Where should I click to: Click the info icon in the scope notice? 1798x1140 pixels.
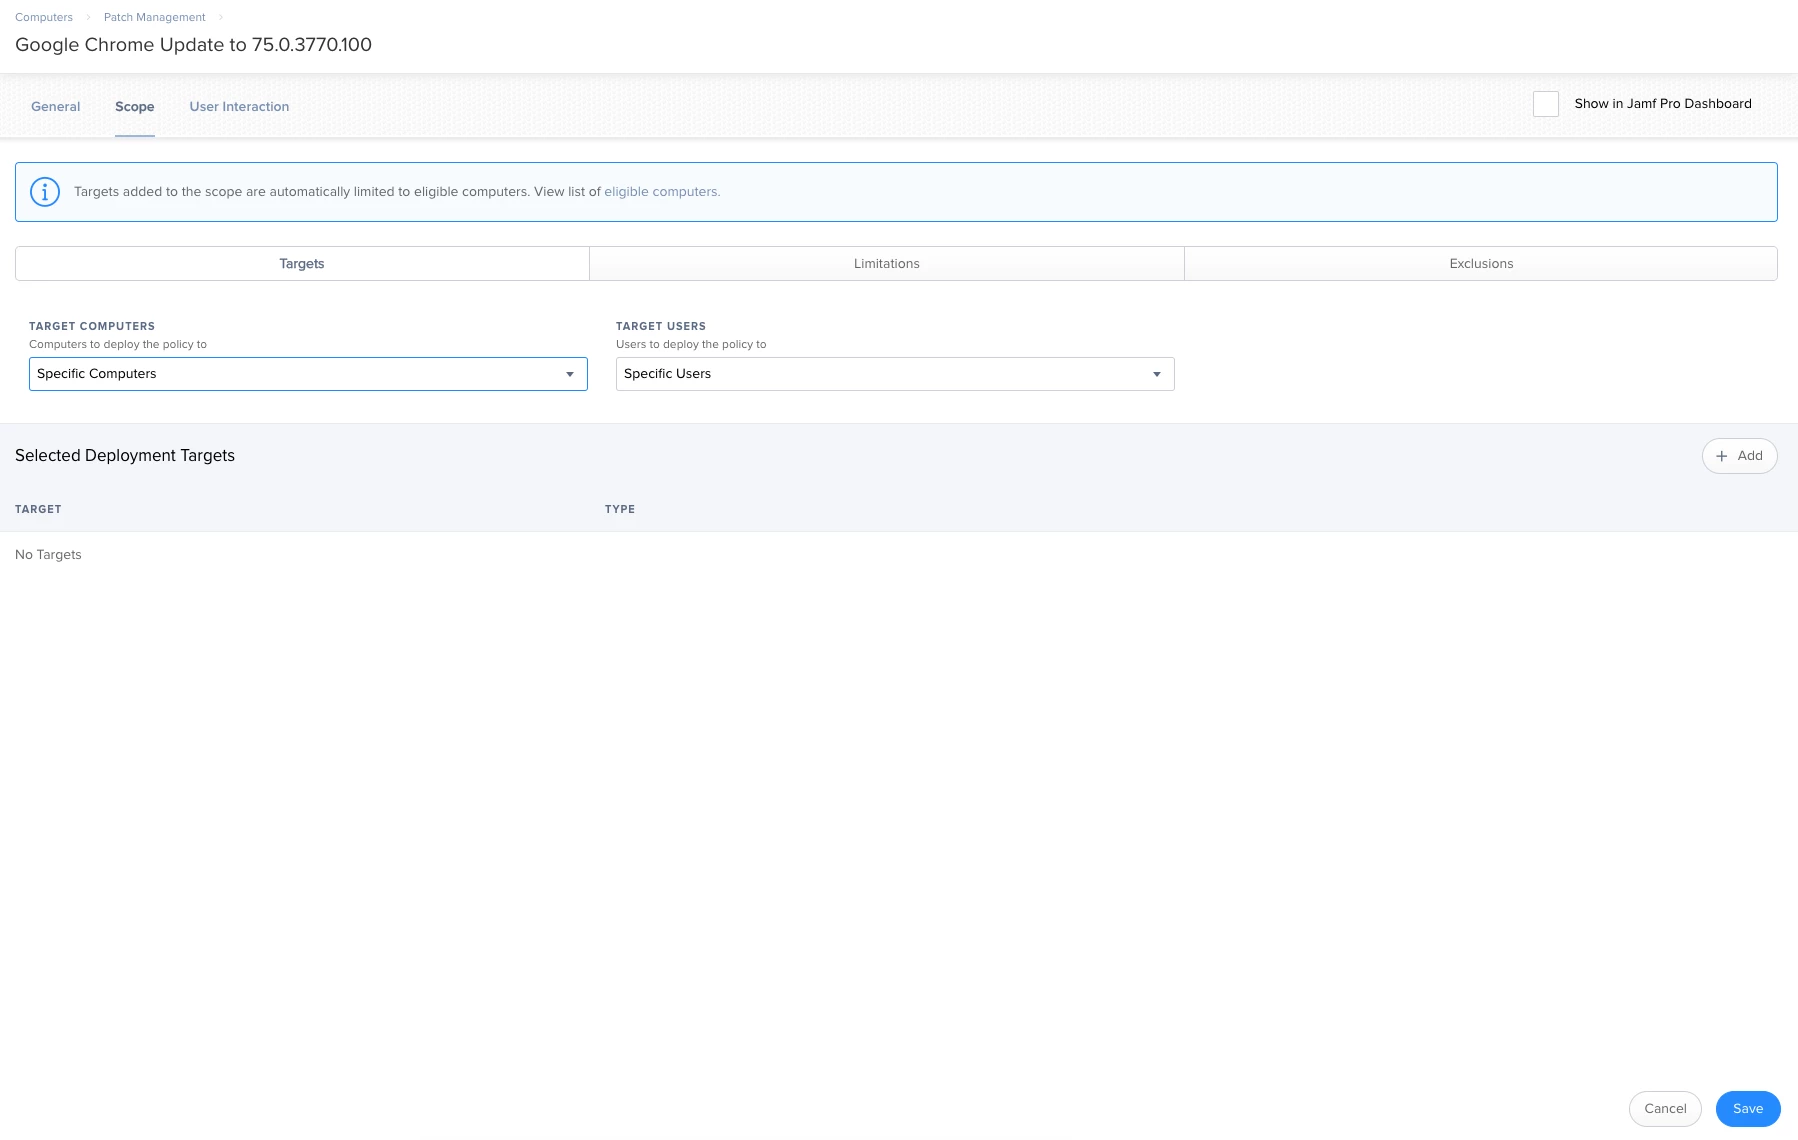tap(45, 192)
